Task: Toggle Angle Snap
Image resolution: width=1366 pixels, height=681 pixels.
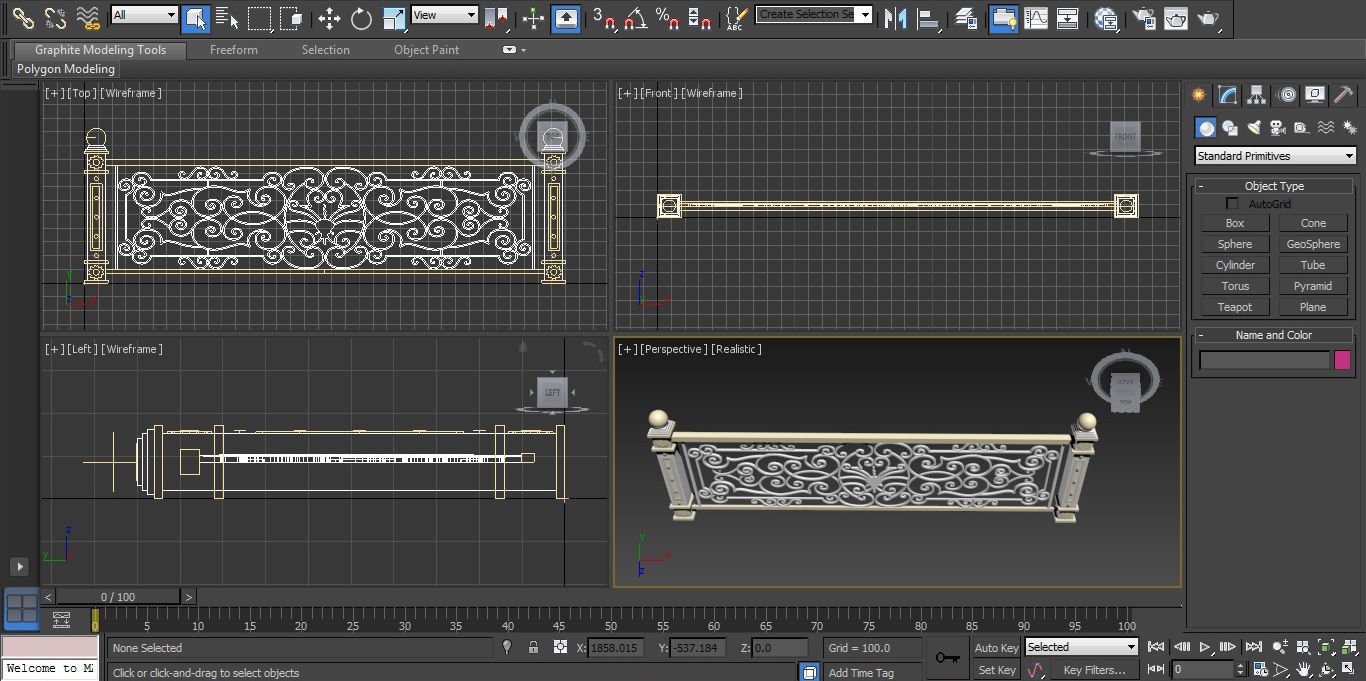Action: [635, 17]
